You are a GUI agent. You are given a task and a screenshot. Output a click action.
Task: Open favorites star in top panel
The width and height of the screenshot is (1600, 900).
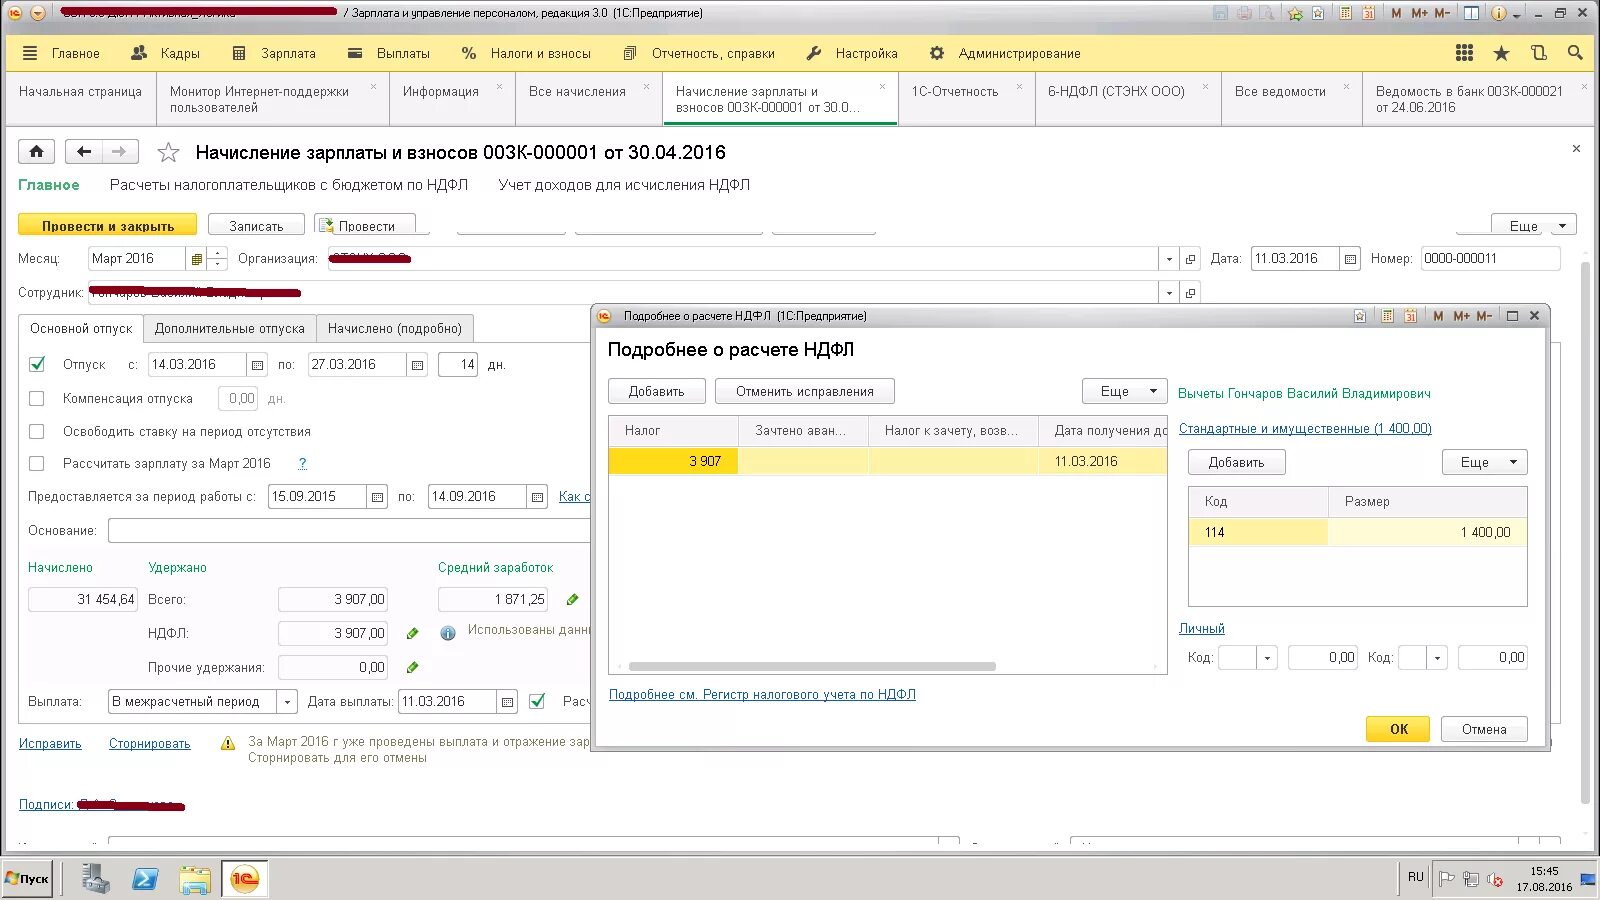(x=1501, y=53)
